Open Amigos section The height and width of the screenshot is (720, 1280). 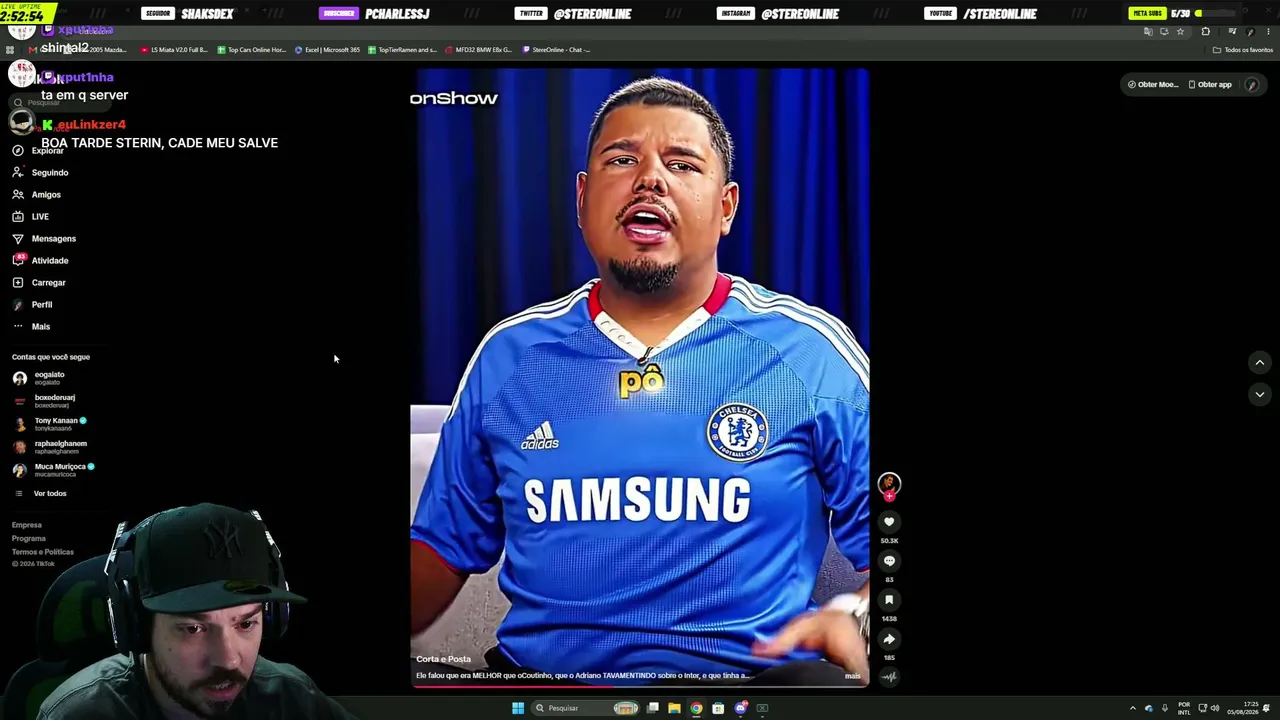coord(37,194)
